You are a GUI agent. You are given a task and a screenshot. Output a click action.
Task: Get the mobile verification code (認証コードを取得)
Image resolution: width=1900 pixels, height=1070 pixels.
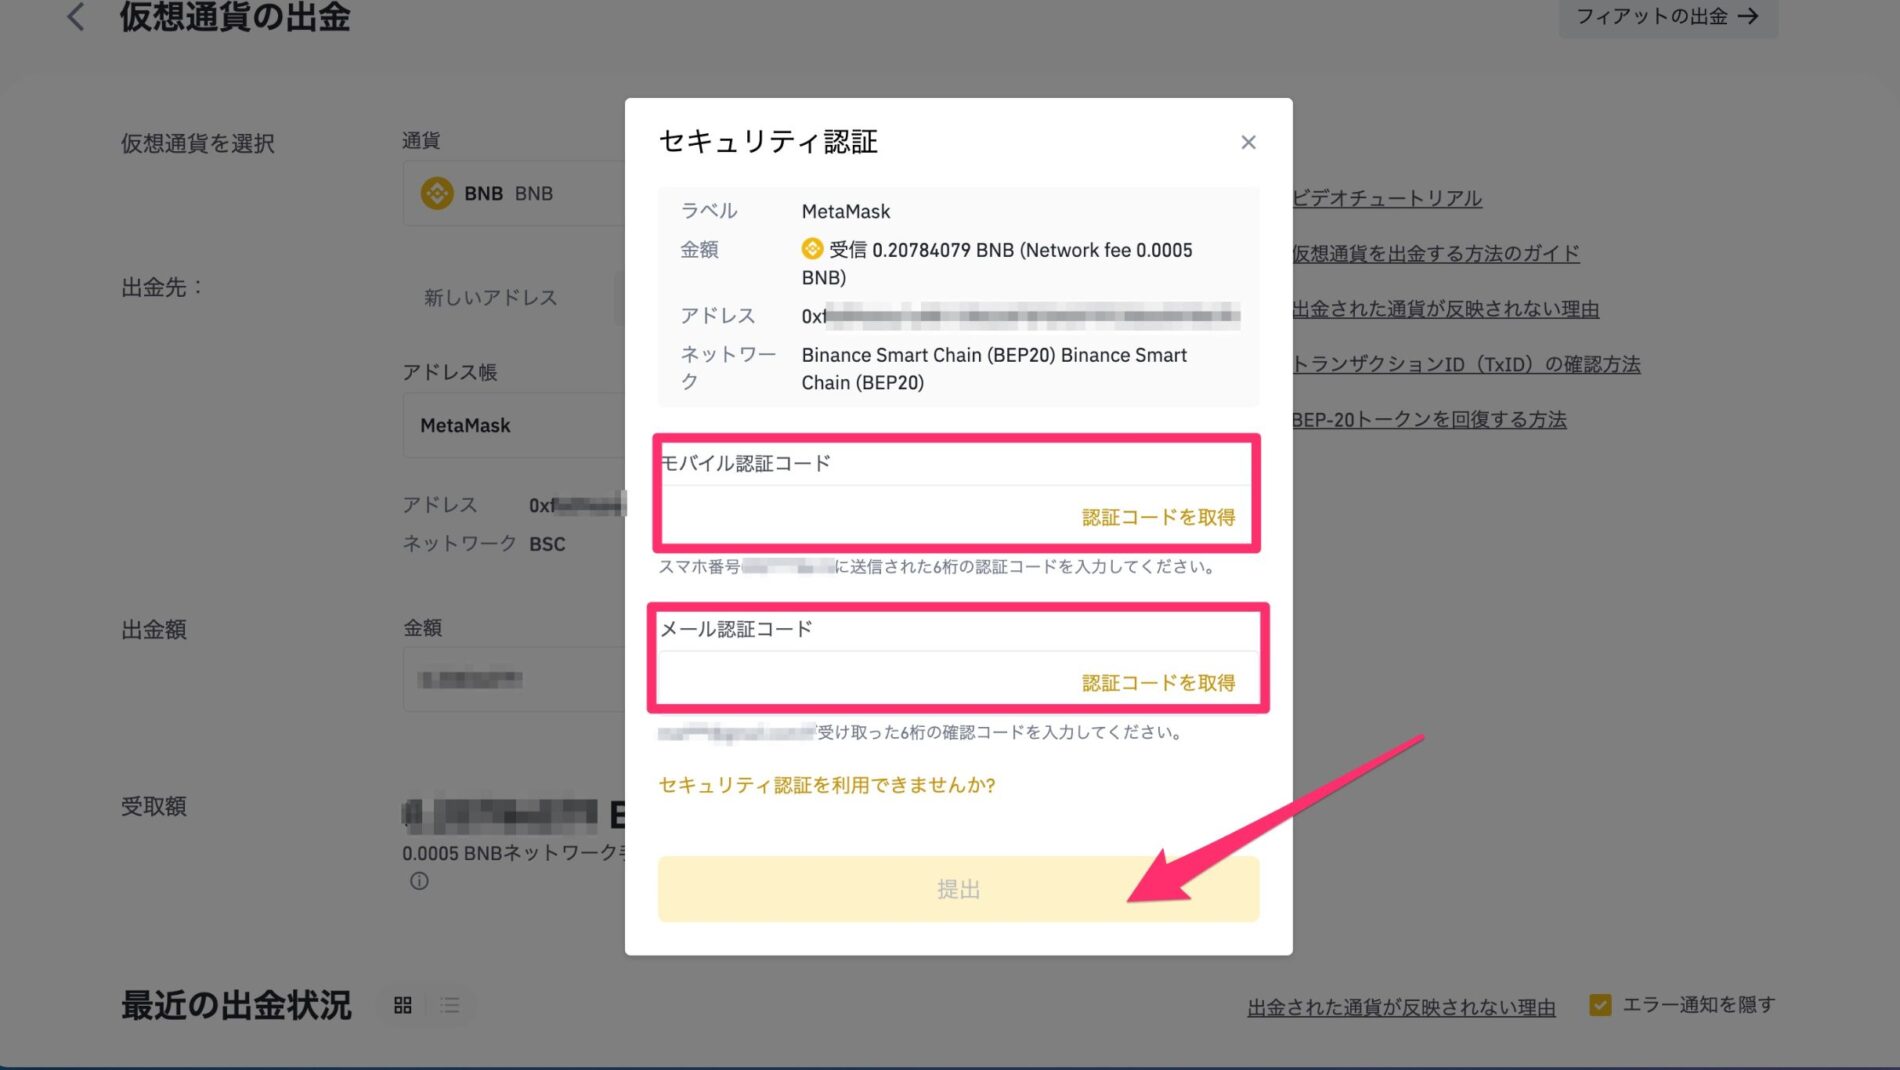1158,517
